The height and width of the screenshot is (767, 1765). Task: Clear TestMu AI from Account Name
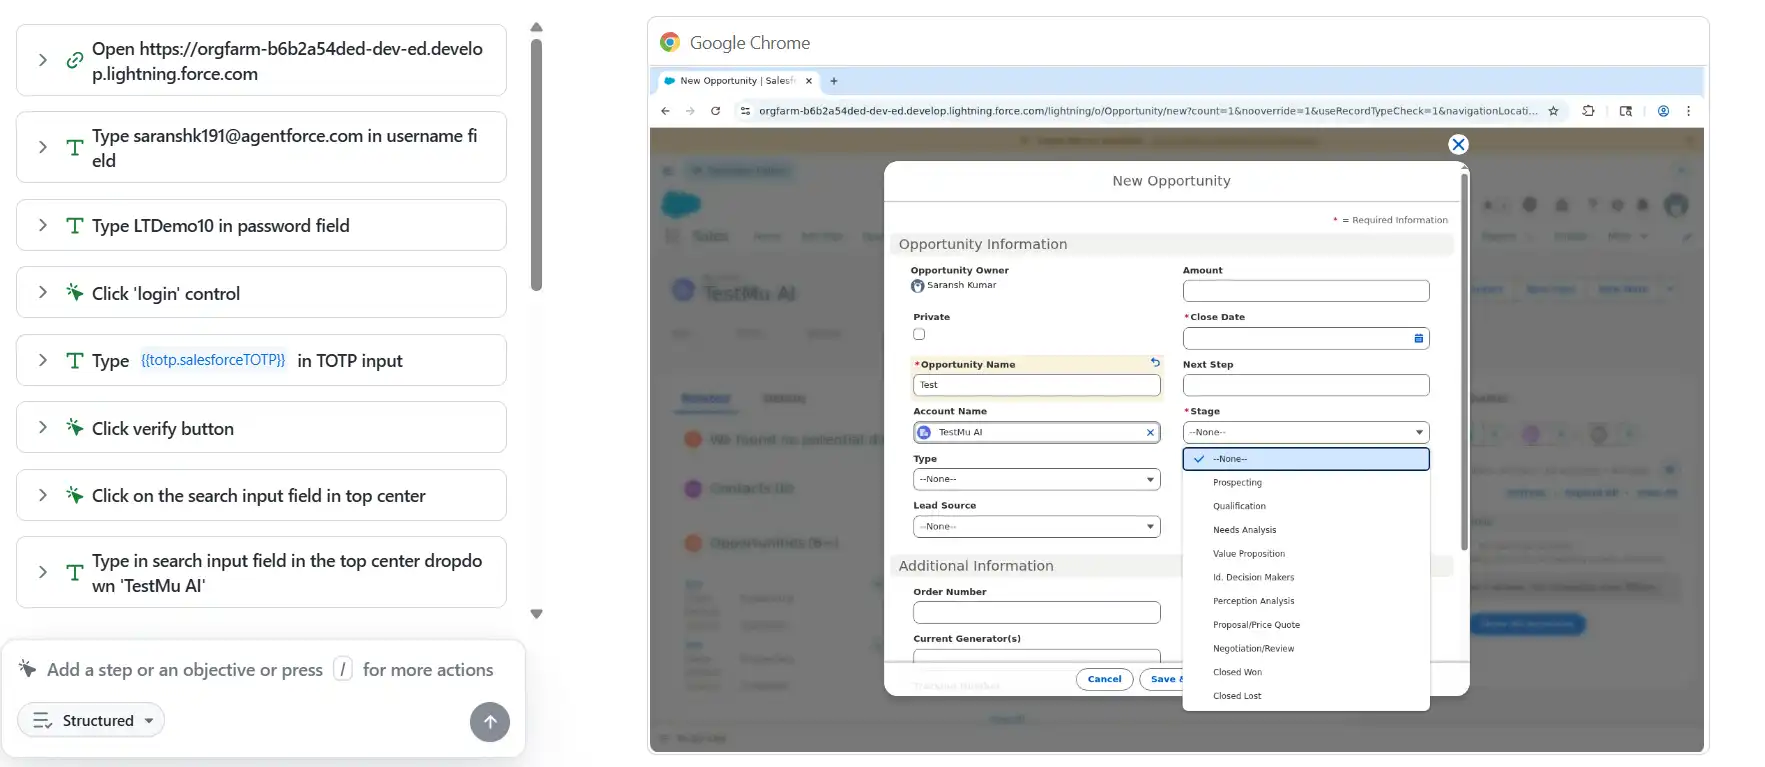[1150, 432]
